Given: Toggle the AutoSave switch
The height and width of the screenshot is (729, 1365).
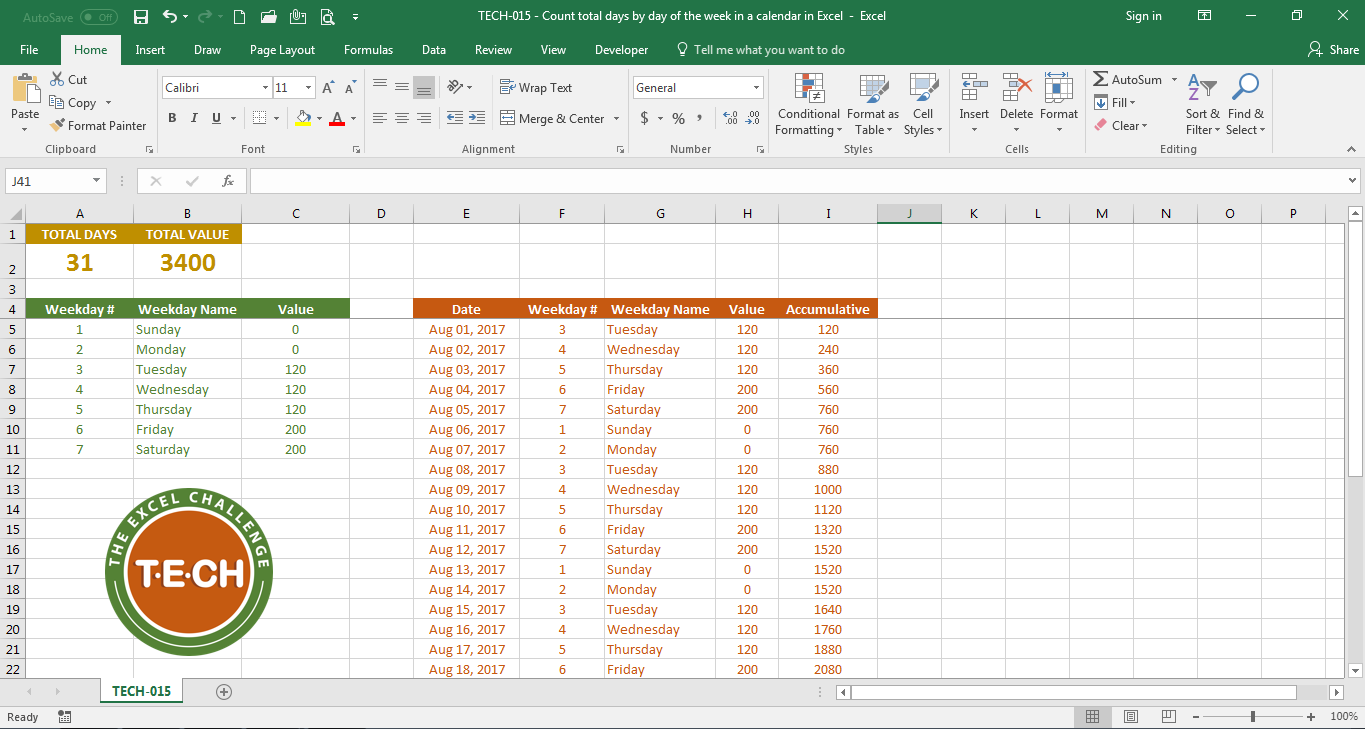Looking at the screenshot, I should pos(98,17).
